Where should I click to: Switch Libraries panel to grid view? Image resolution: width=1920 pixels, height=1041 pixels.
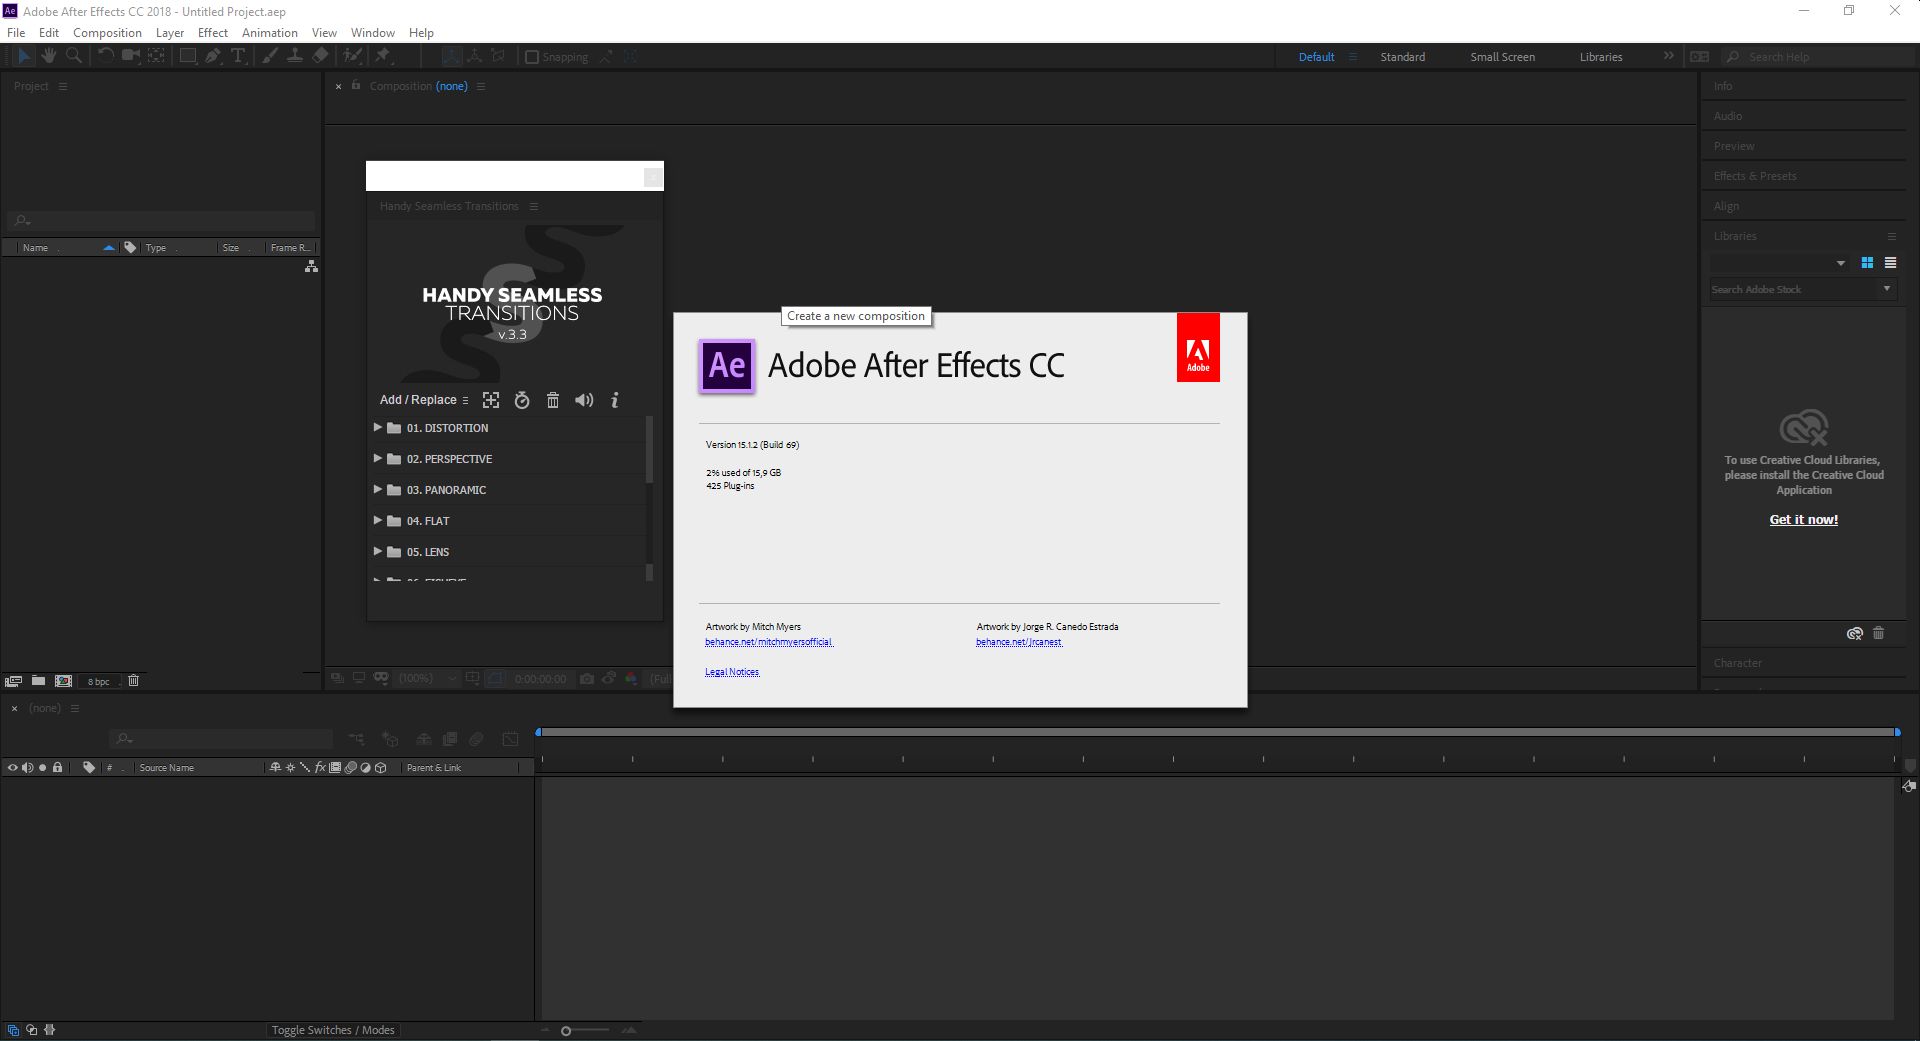(x=1867, y=263)
